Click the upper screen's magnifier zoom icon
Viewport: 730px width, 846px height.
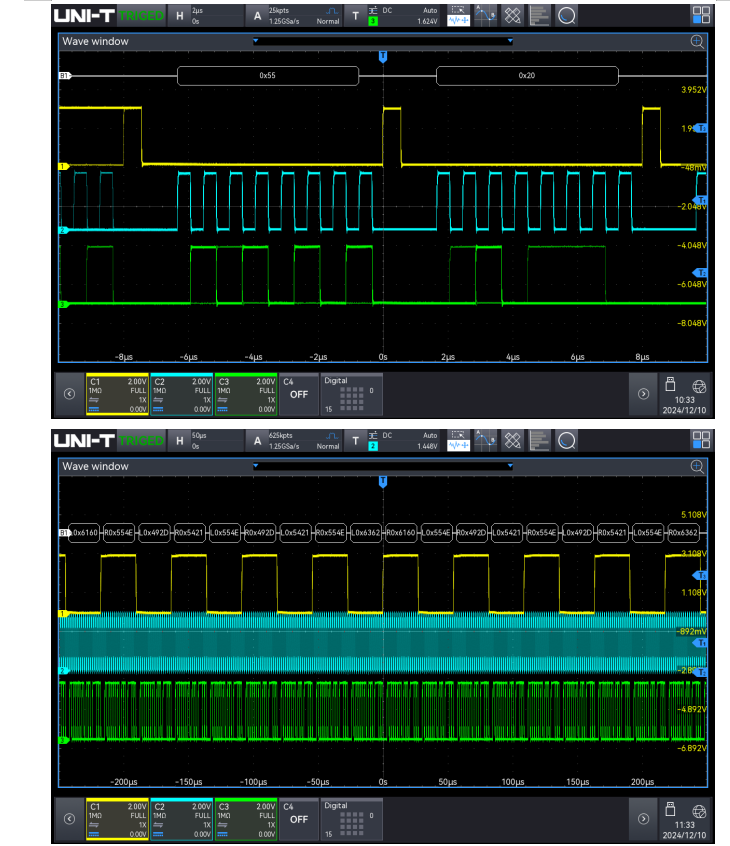pyautogui.click(x=697, y=41)
